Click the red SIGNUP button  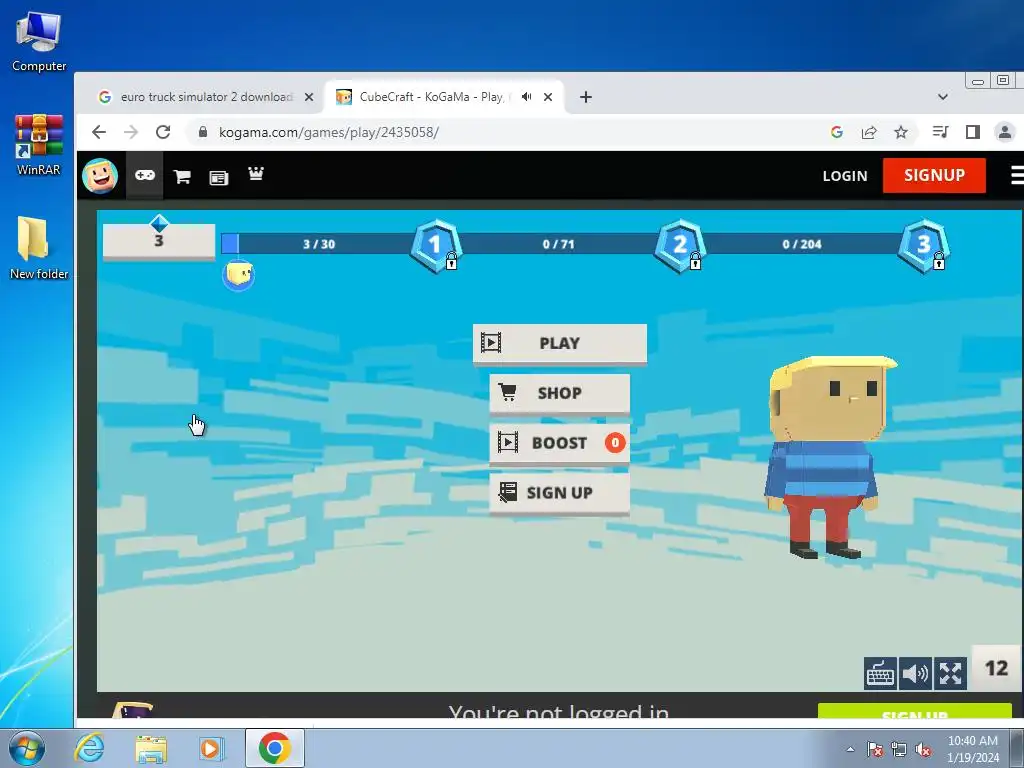click(x=935, y=175)
